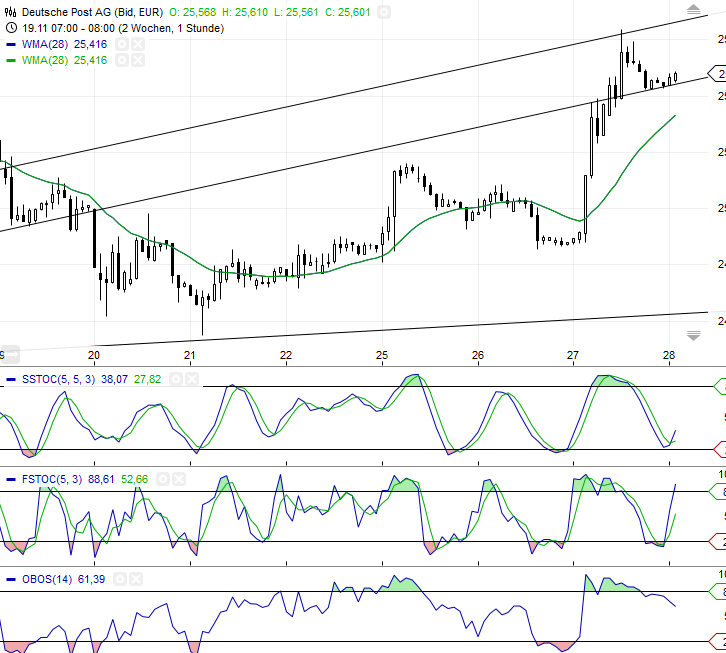Image resolution: width=726 pixels, height=653 pixels.
Task: Remove the blue WMA(28) indicator
Action: click(x=138, y=44)
